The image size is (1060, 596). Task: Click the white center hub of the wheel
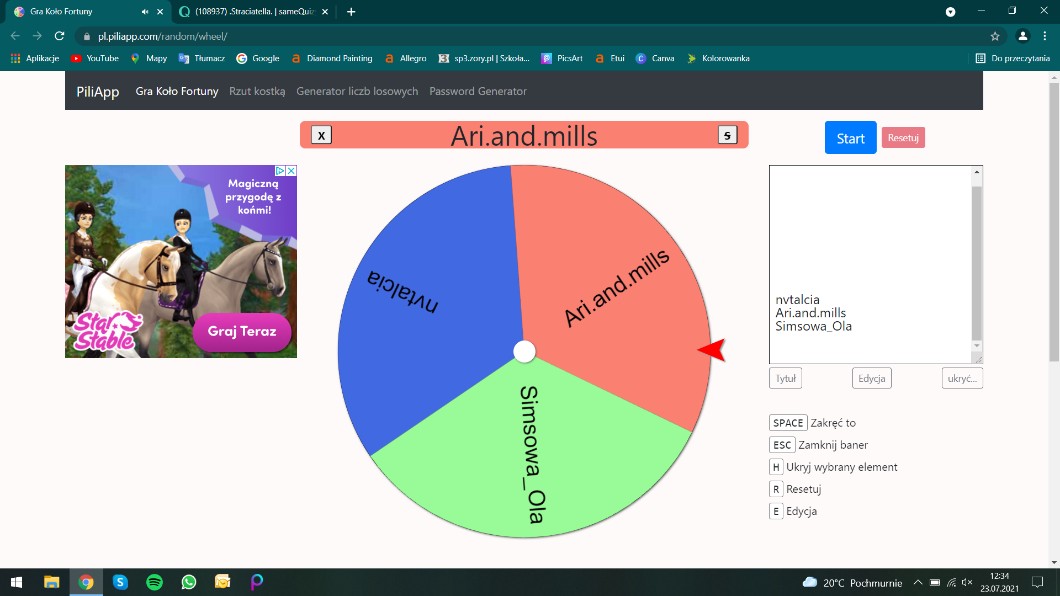pyautogui.click(x=524, y=351)
